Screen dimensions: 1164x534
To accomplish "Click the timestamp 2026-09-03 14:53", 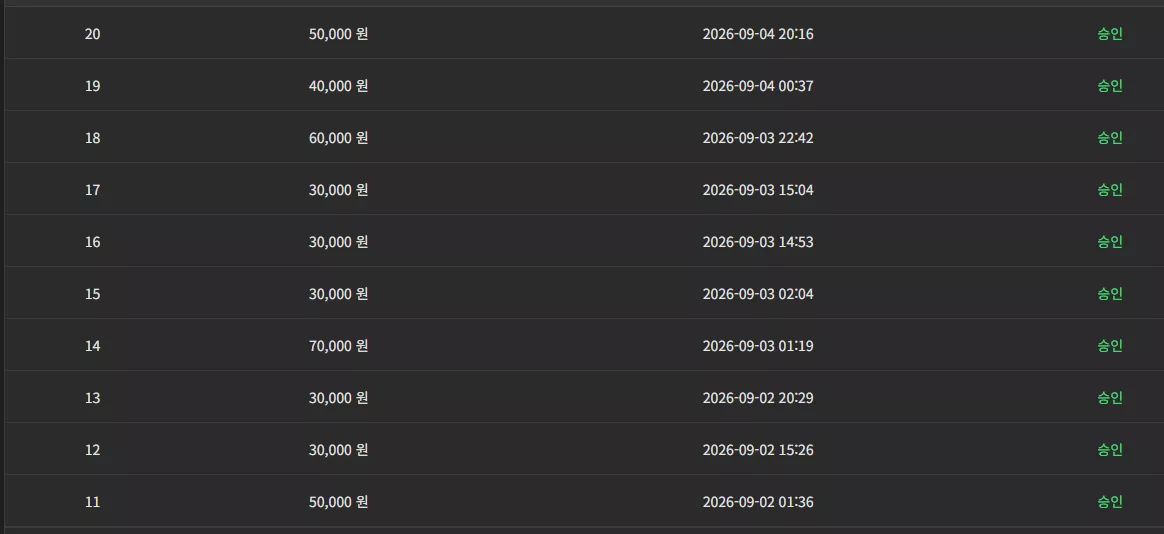I will pyautogui.click(x=758, y=242).
